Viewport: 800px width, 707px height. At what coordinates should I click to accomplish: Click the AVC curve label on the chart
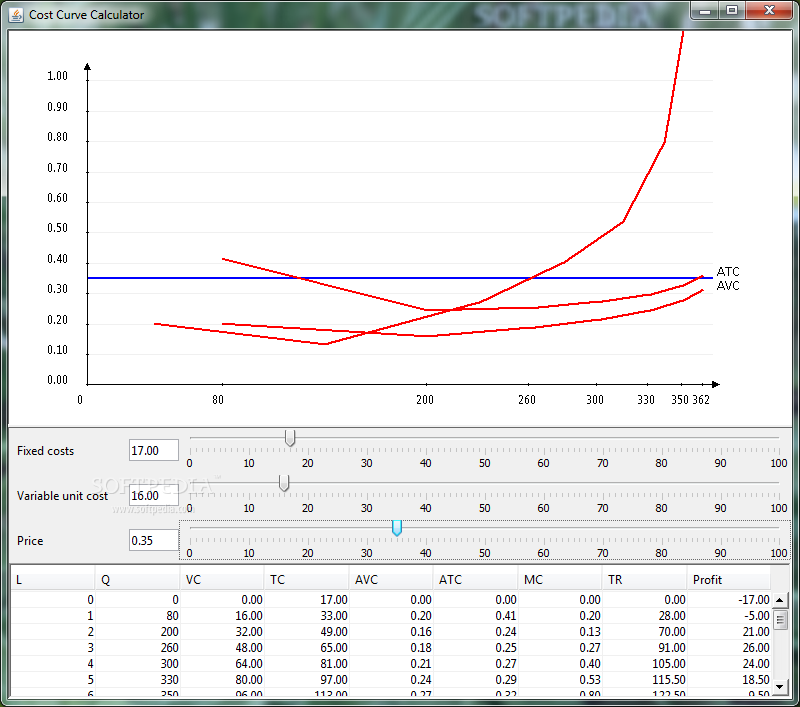(x=728, y=286)
